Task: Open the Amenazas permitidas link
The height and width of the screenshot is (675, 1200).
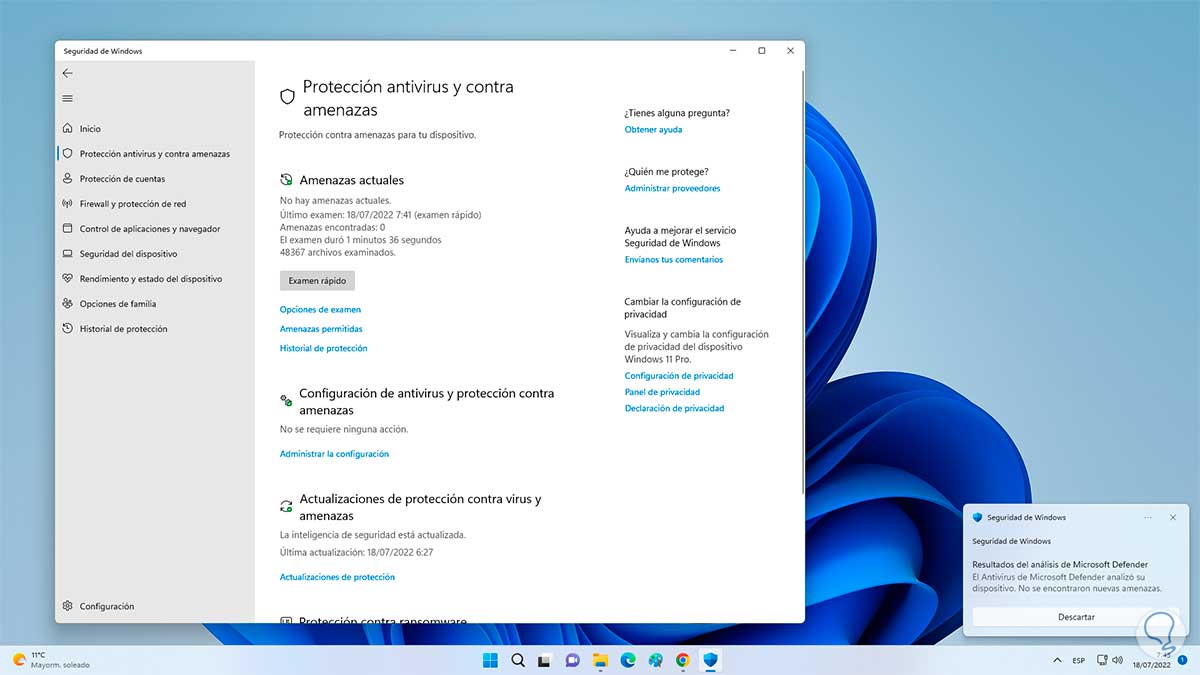Action: click(321, 329)
